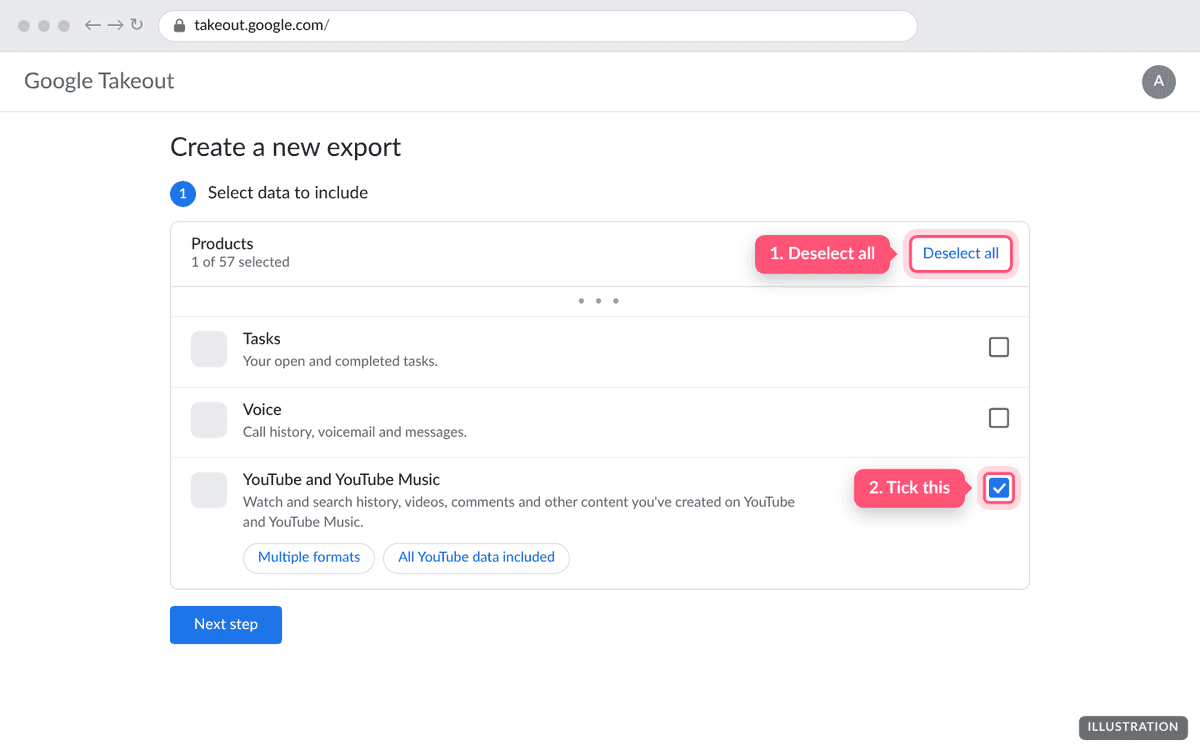This screenshot has height=750, width=1200.
Task: Click the Next step button
Action: (x=226, y=625)
